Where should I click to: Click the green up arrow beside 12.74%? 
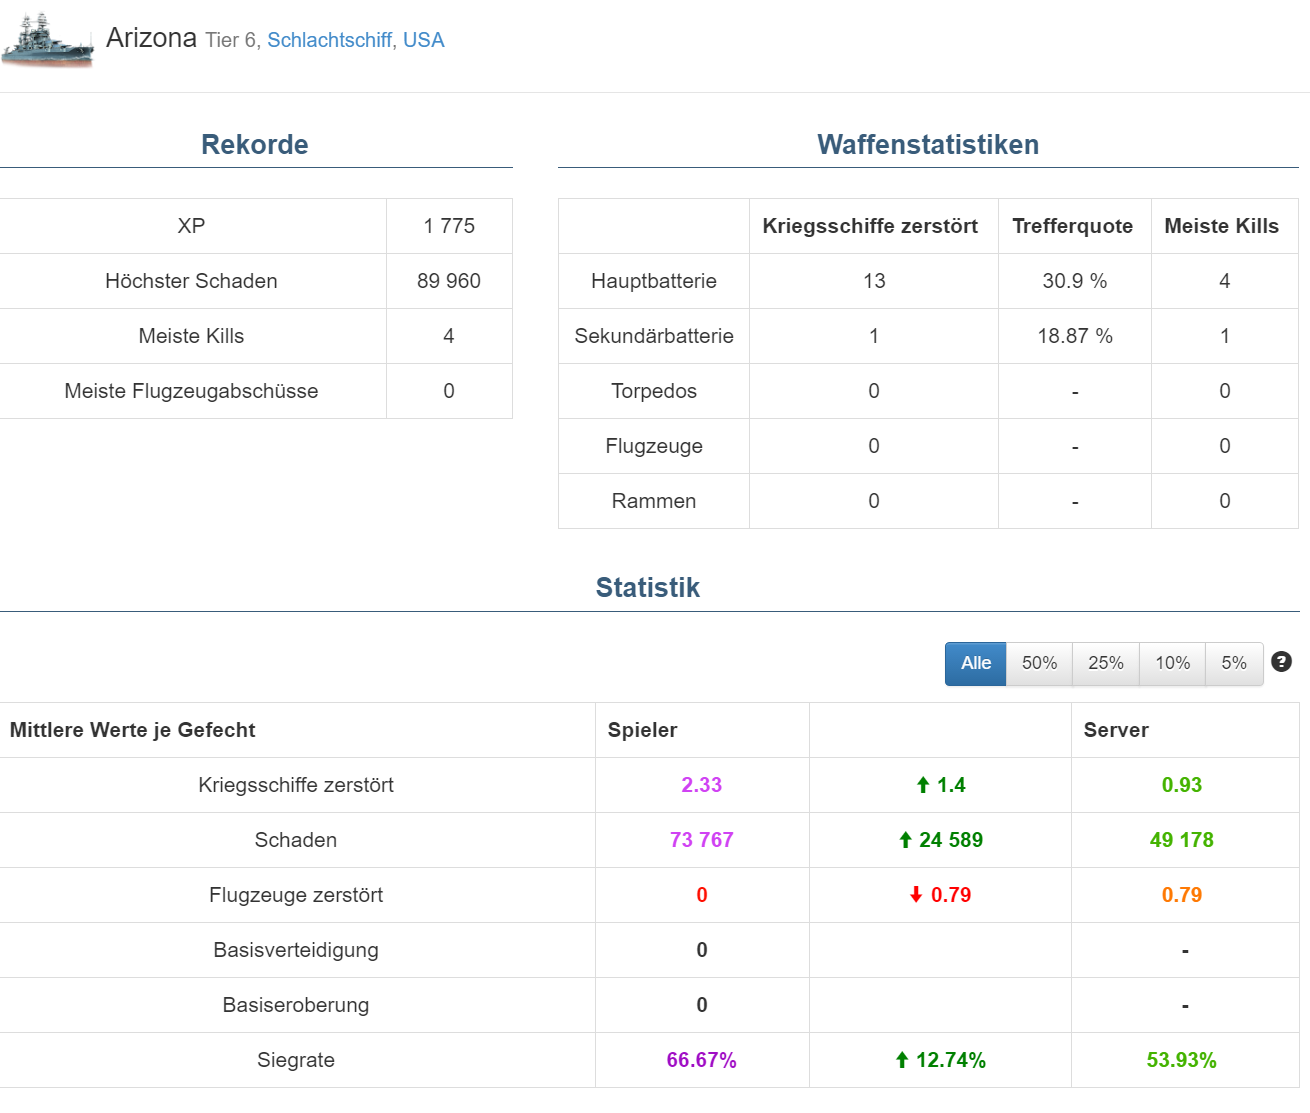(x=902, y=1061)
